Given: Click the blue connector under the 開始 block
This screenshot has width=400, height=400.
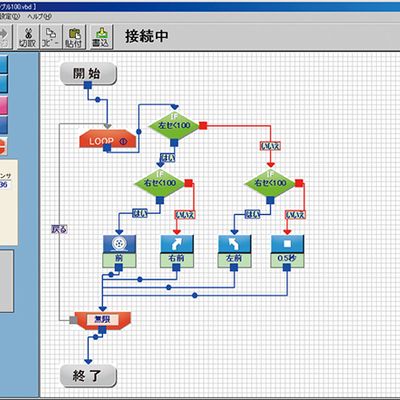Looking at the screenshot, I should pos(88,85).
